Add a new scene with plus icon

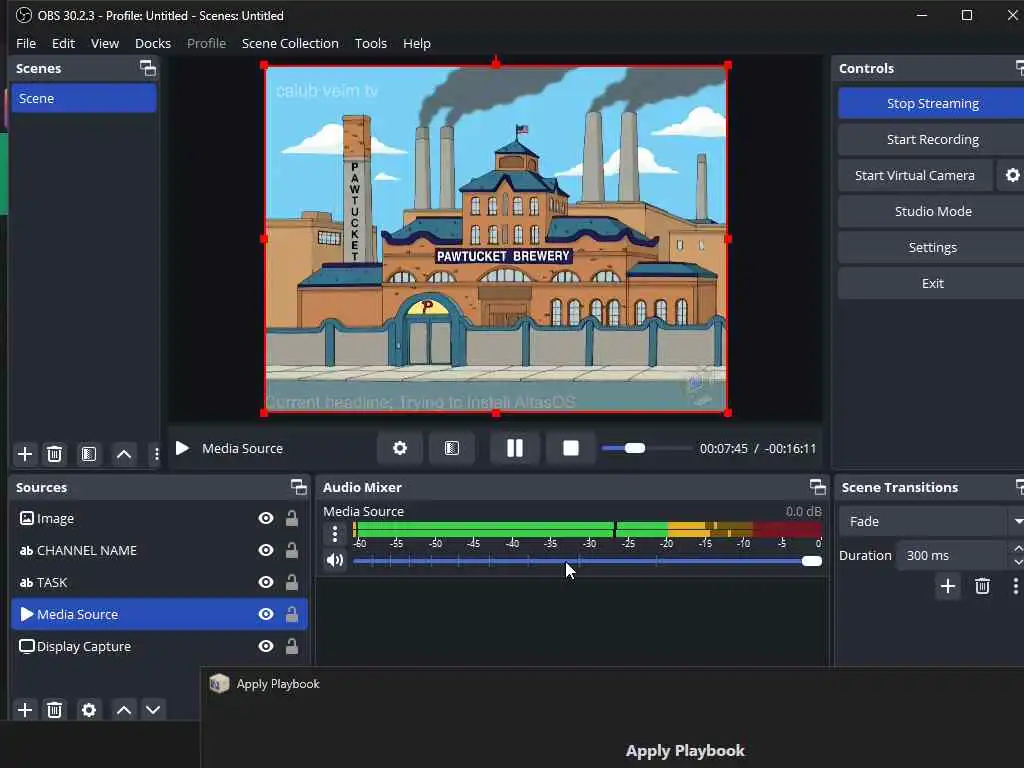click(x=25, y=454)
